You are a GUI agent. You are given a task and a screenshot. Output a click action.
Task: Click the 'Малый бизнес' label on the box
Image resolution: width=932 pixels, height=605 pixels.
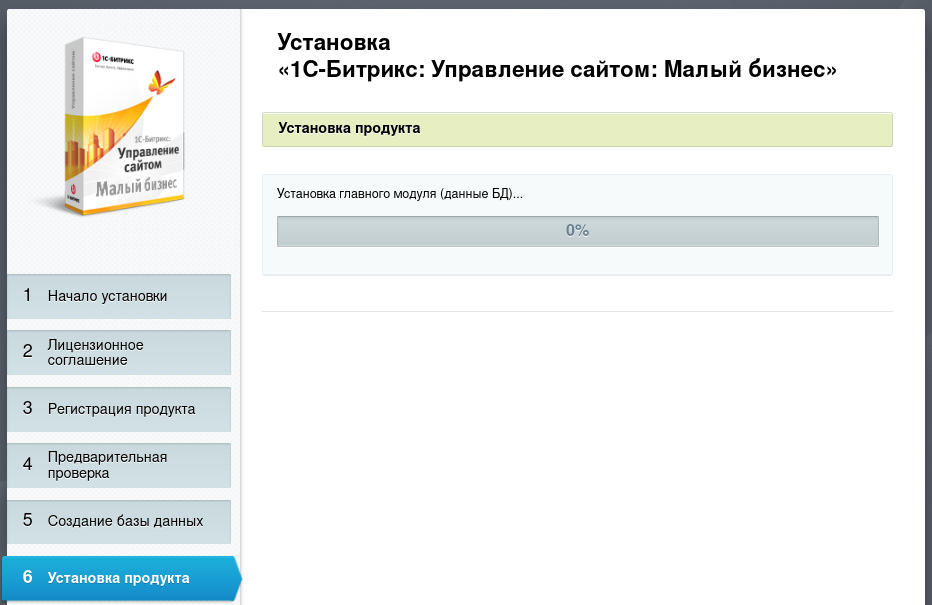point(136,187)
